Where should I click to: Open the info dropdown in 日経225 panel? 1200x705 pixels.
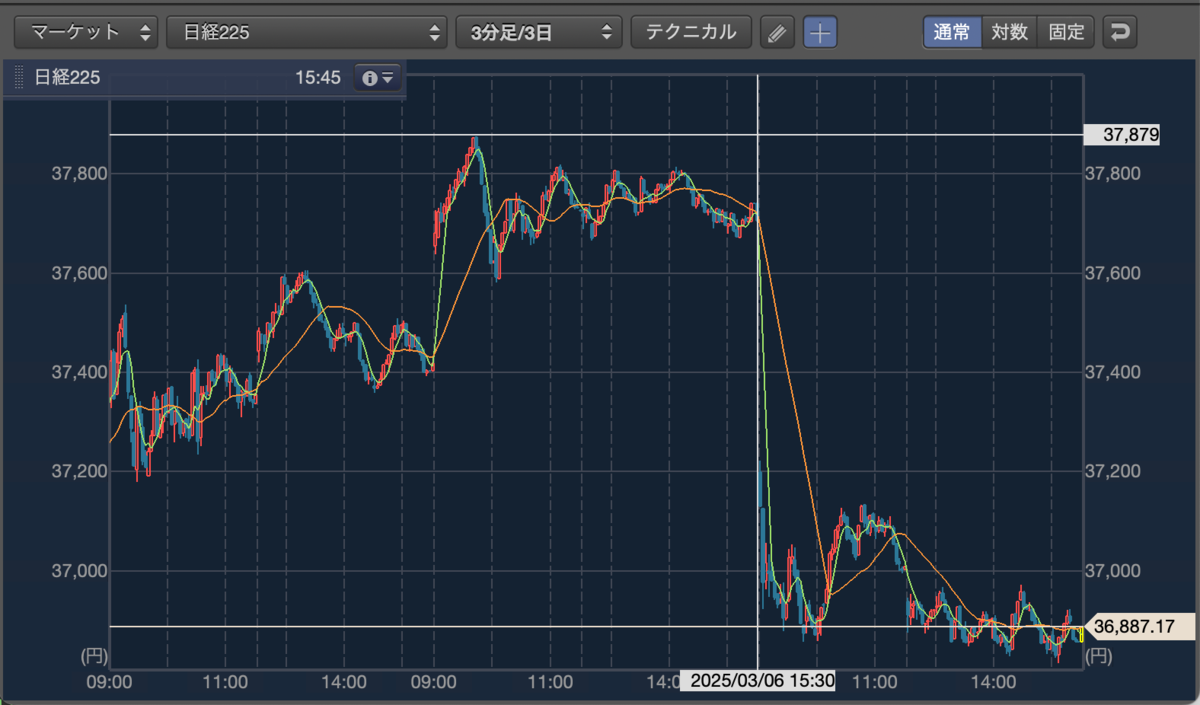pyautogui.click(x=378, y=78)
